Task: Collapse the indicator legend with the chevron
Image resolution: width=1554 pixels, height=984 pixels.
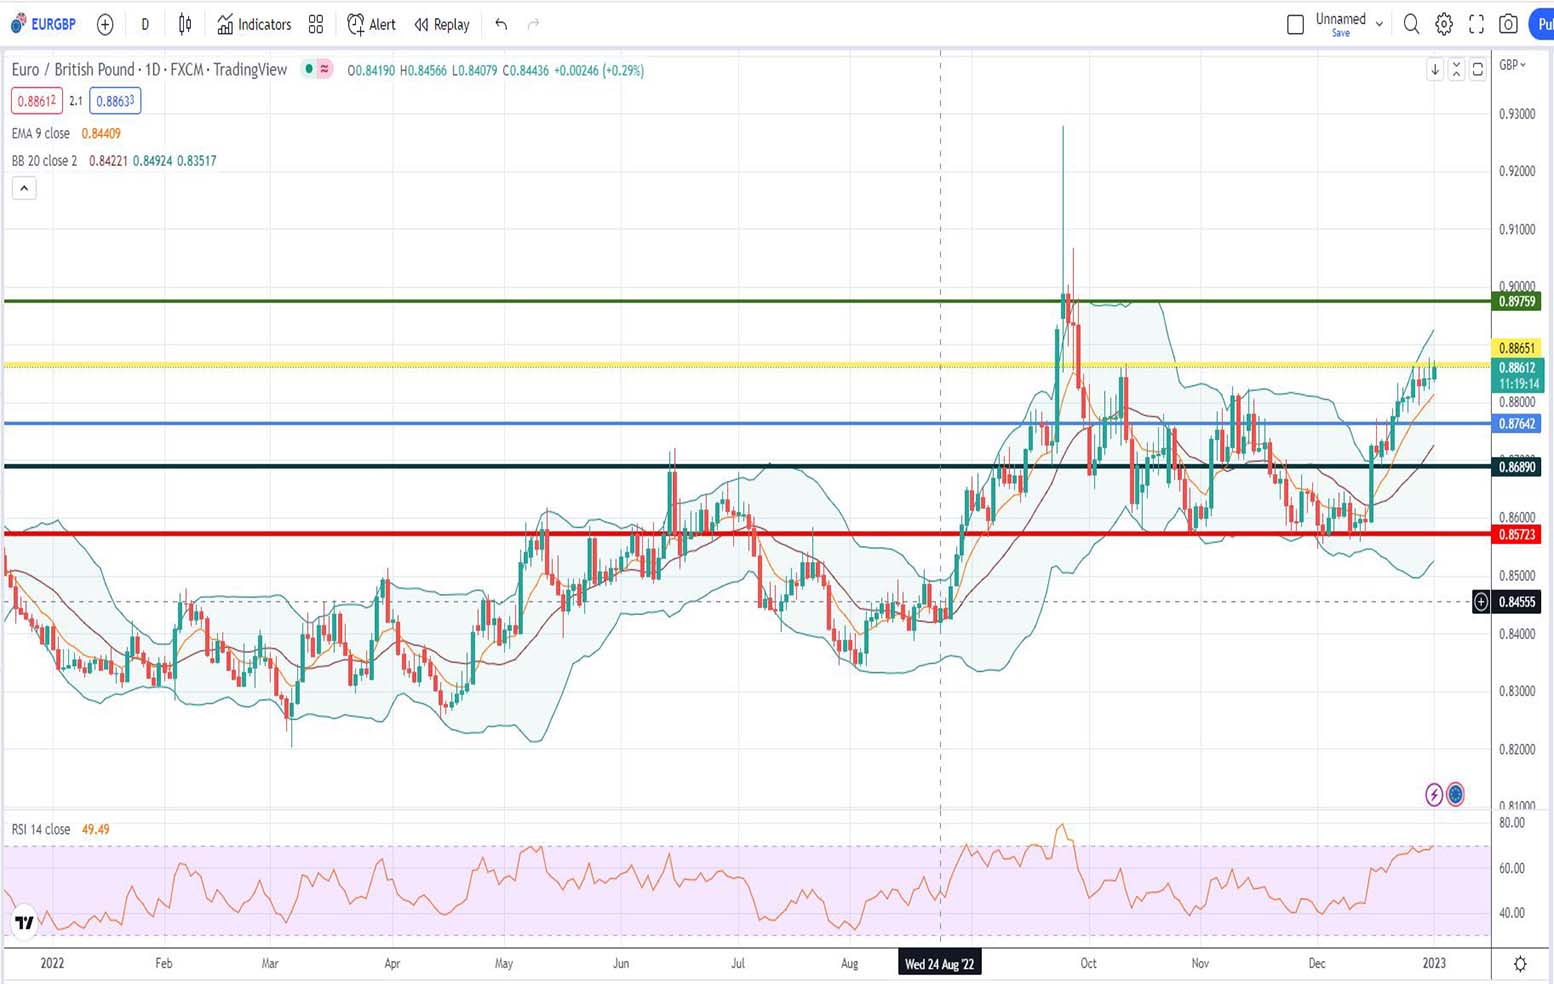Action: (24, 187)
